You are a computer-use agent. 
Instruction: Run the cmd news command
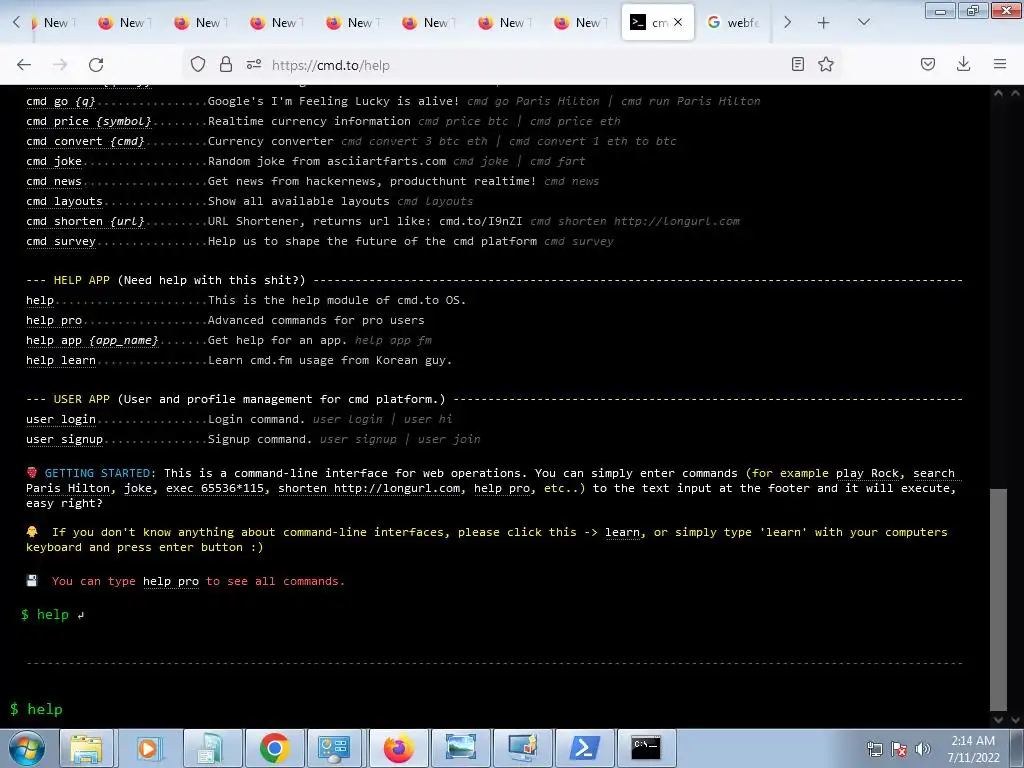coord(54,182)
